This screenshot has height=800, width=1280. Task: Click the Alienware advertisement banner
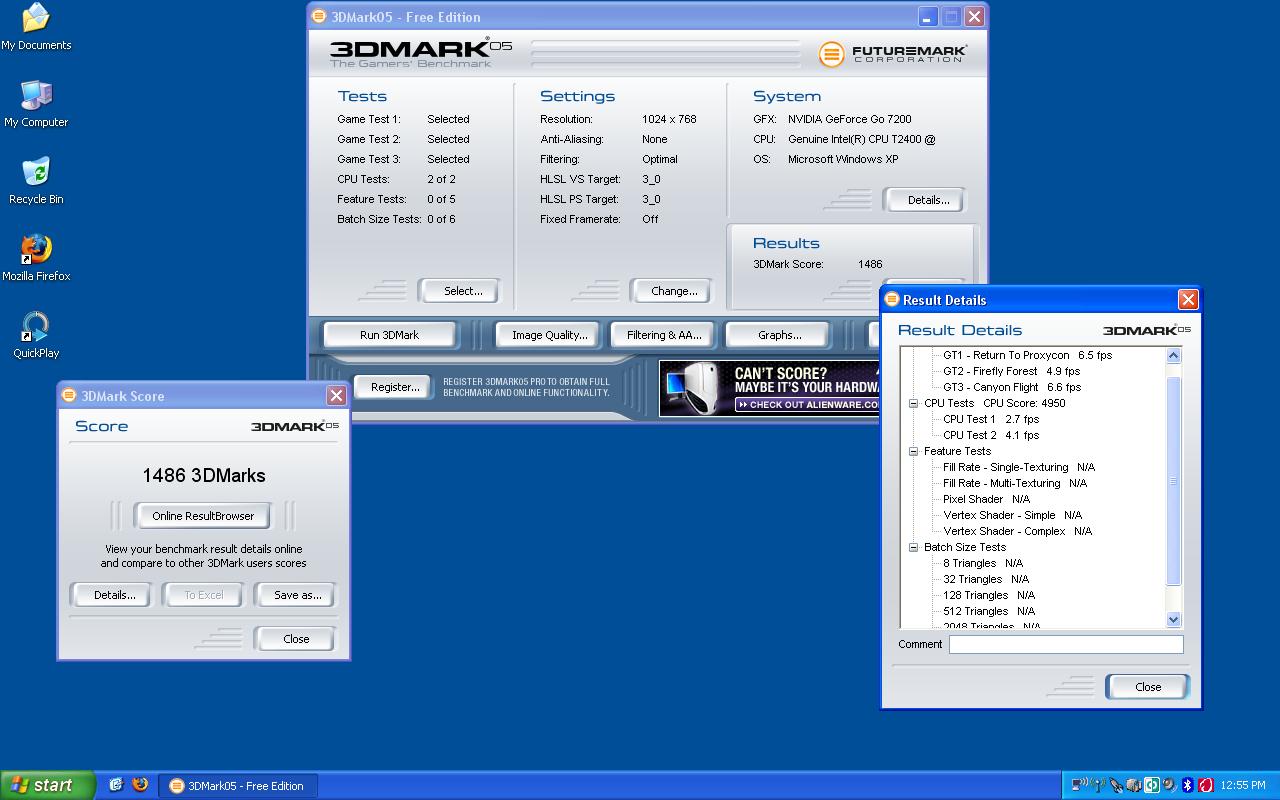tap(768, 387)
